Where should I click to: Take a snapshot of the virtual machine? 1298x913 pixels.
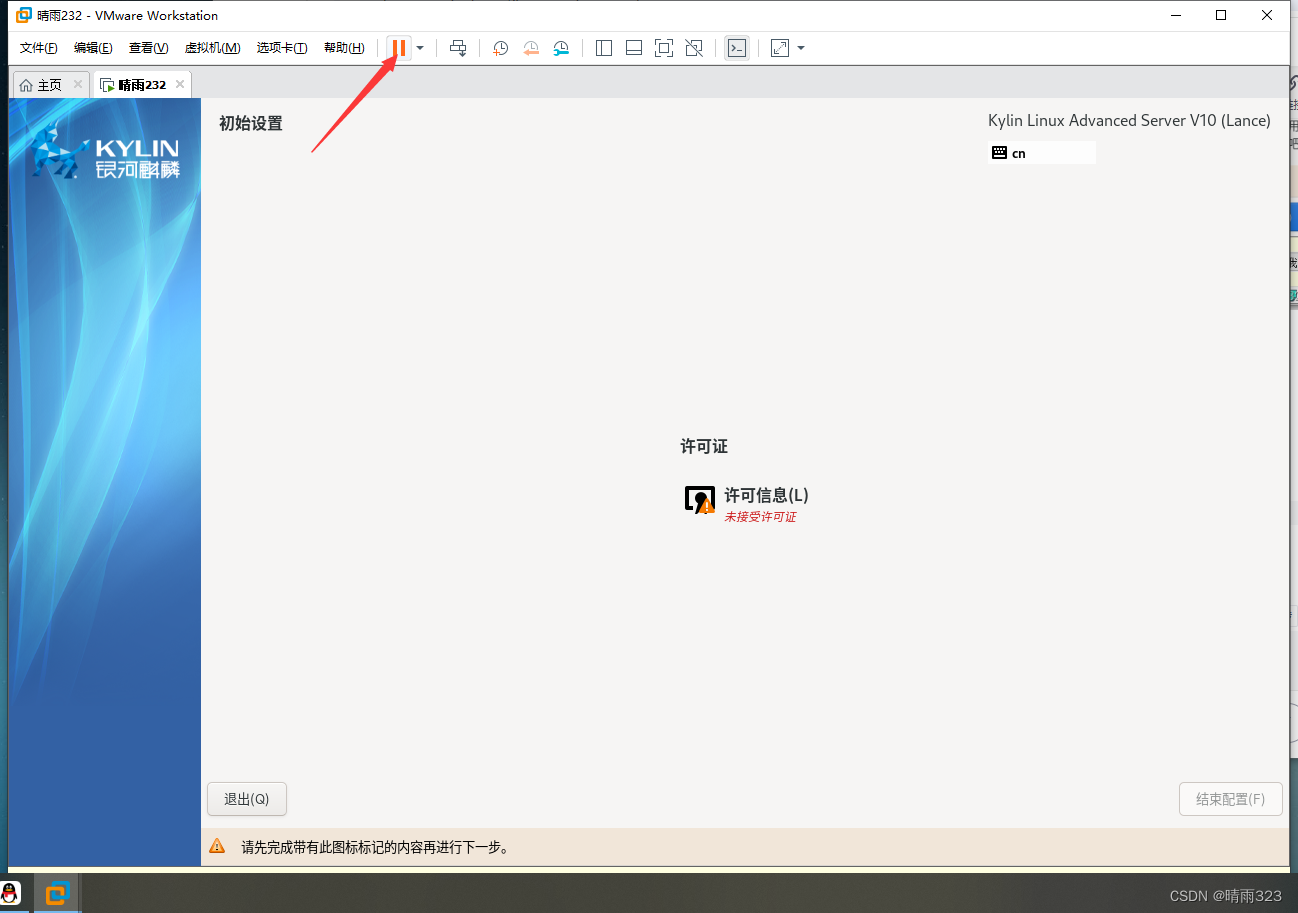click(501, 48)
